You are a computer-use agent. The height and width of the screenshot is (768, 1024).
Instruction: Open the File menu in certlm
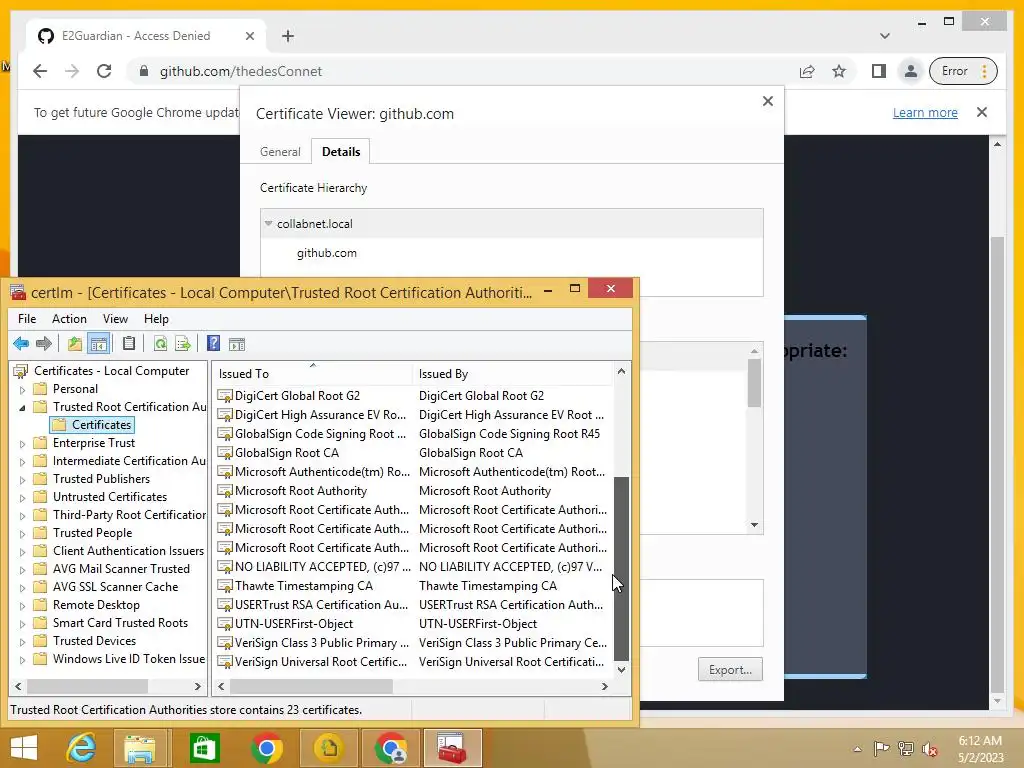(27, 319)
